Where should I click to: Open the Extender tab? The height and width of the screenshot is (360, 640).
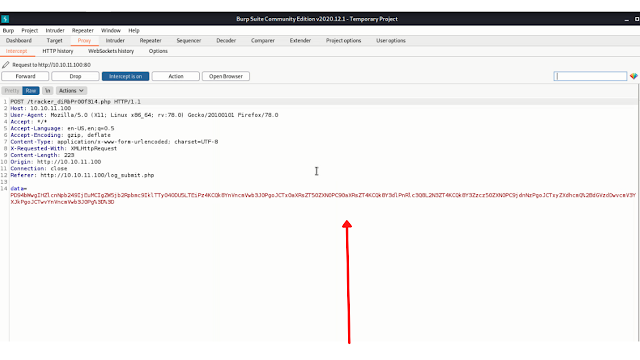point(300,40)
